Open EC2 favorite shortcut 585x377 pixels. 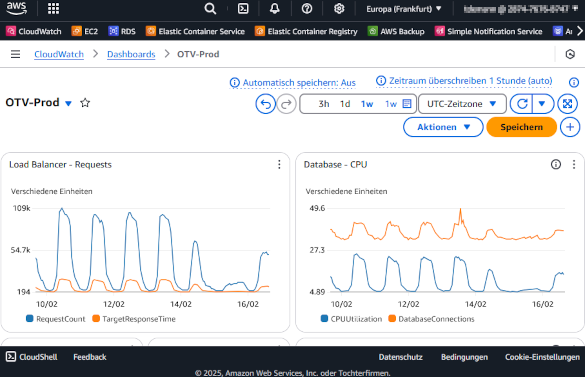85,31
